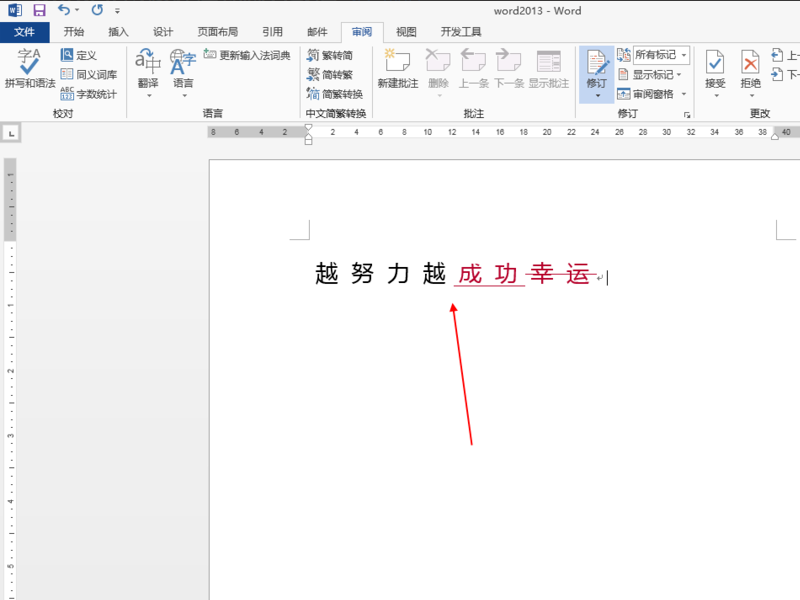The width and height of the screenshot is (800, 600).
Task: Save the document from the quick access toolbar
Action: coord(39,10)
